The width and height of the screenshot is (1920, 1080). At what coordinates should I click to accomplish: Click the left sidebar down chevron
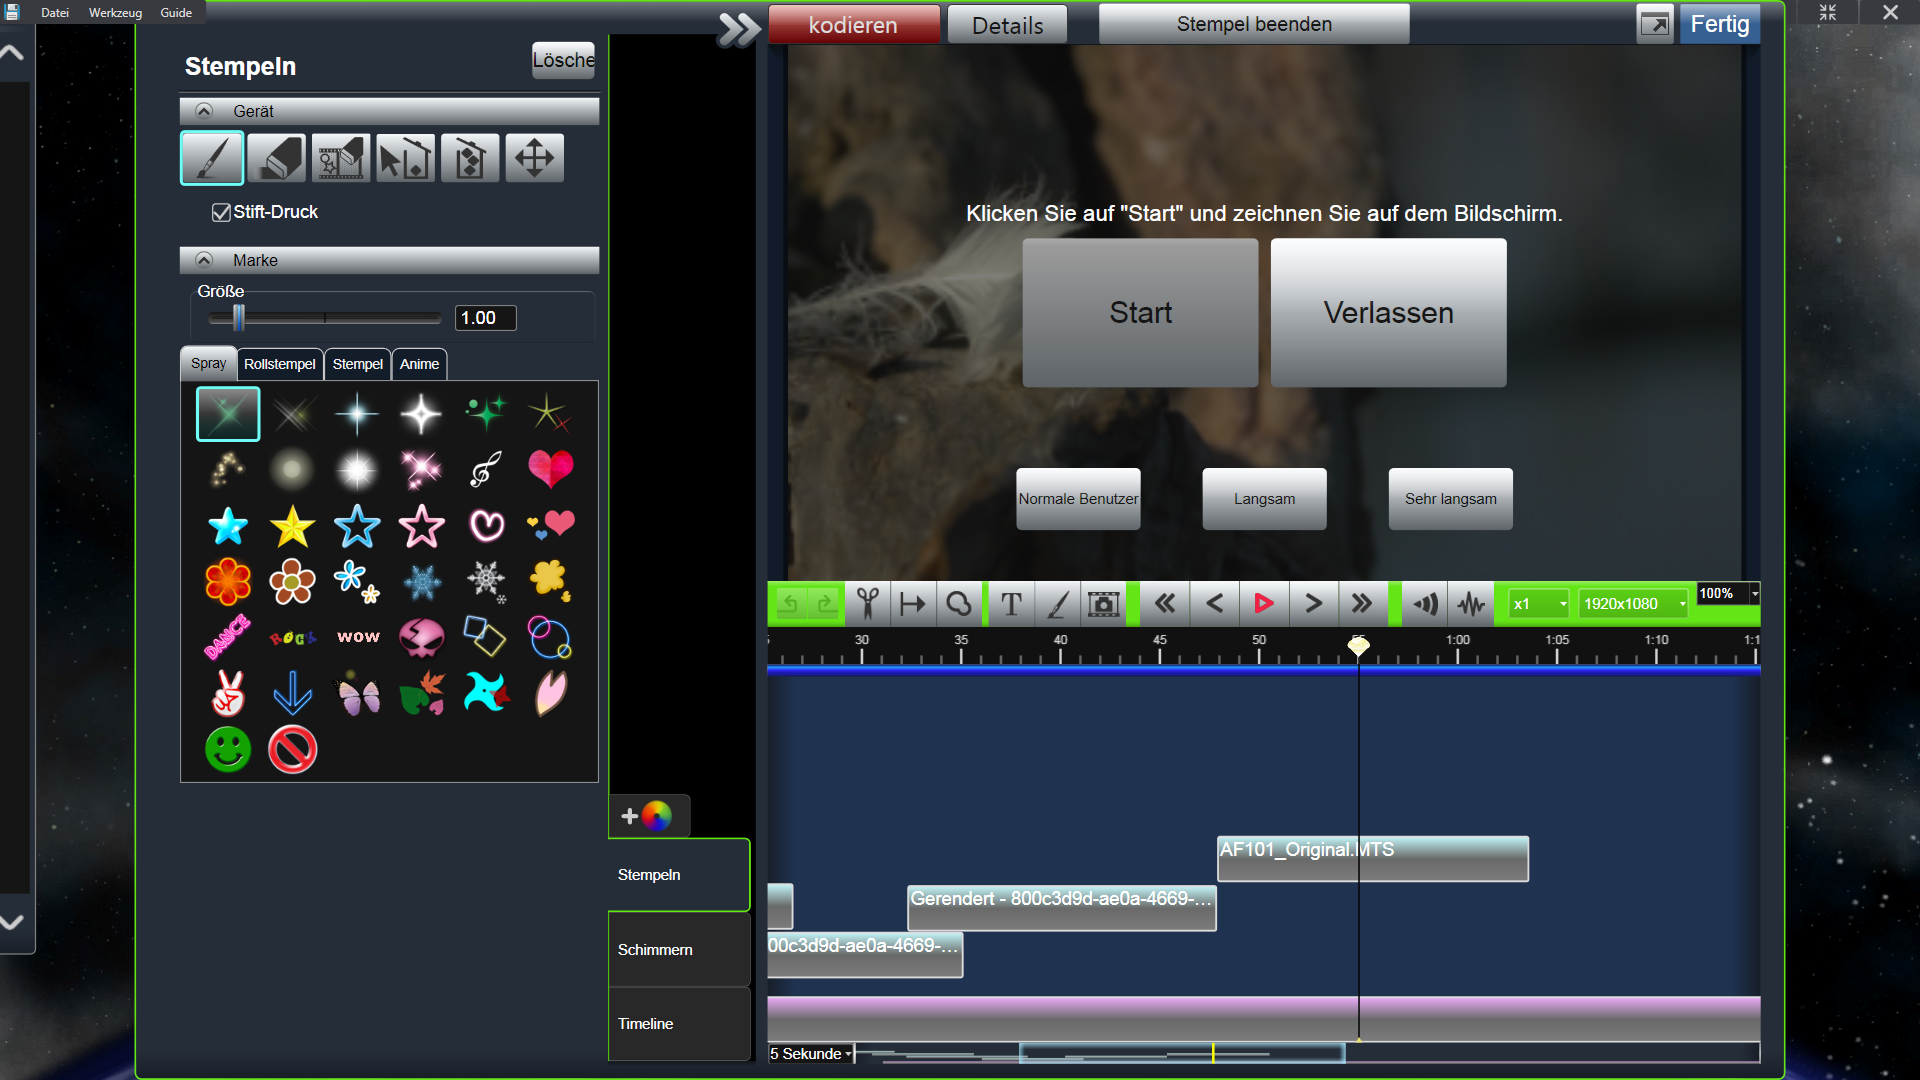tap(12, 922)
